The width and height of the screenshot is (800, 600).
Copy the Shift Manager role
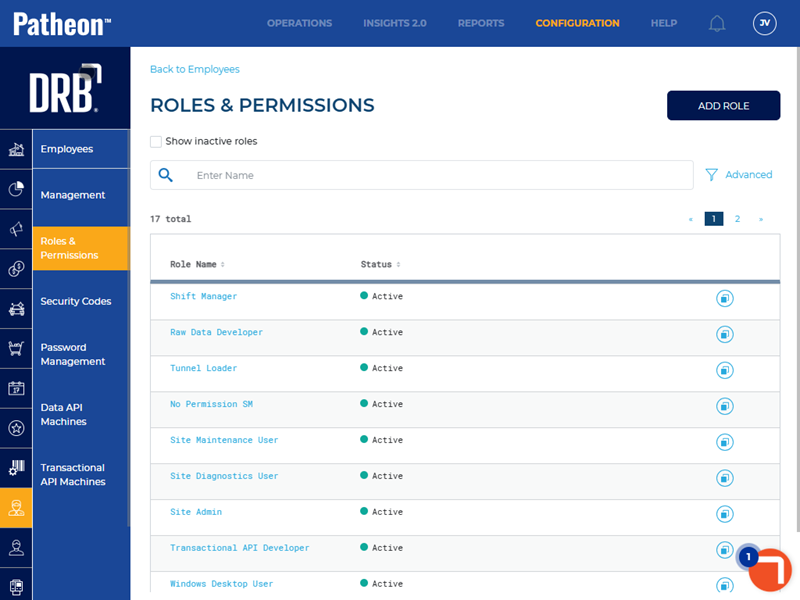click(x=725, y=298)
